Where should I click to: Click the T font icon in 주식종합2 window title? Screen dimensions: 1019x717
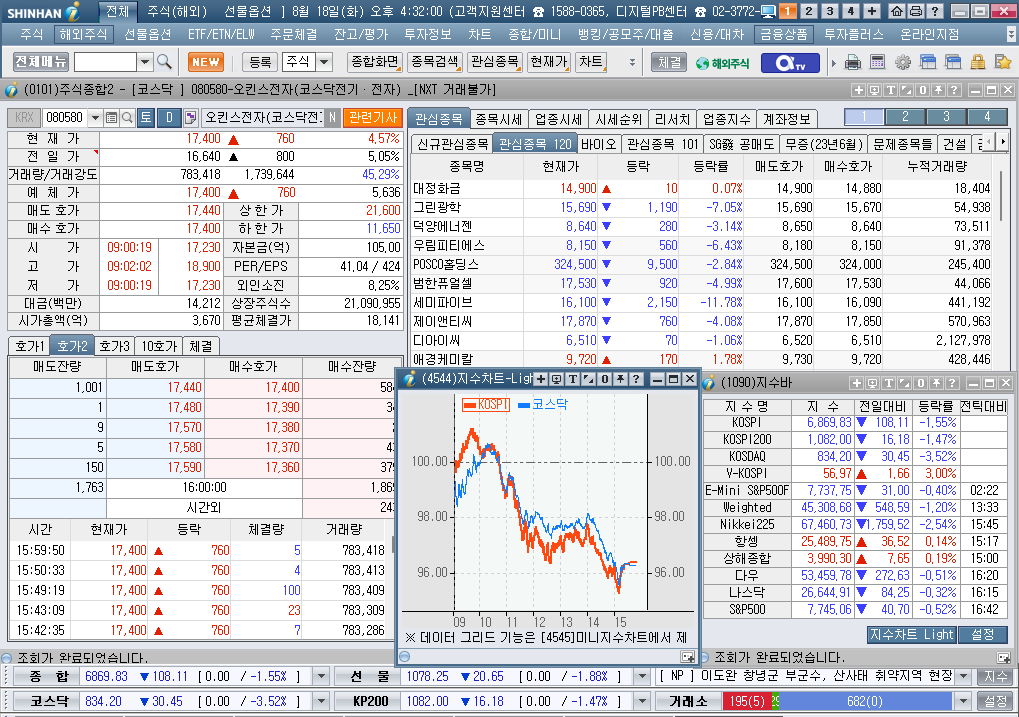pos(890,90)
